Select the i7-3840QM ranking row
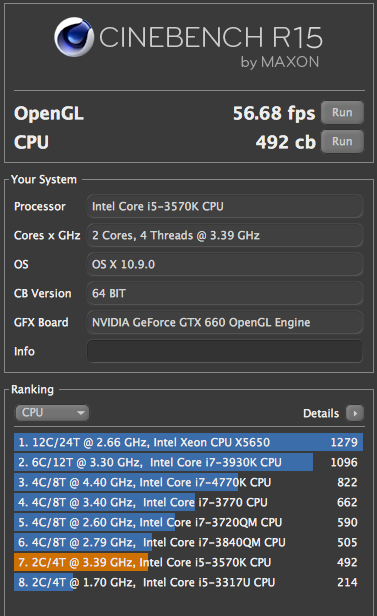Screen dimensions: 377x616 tap(188, 542)
